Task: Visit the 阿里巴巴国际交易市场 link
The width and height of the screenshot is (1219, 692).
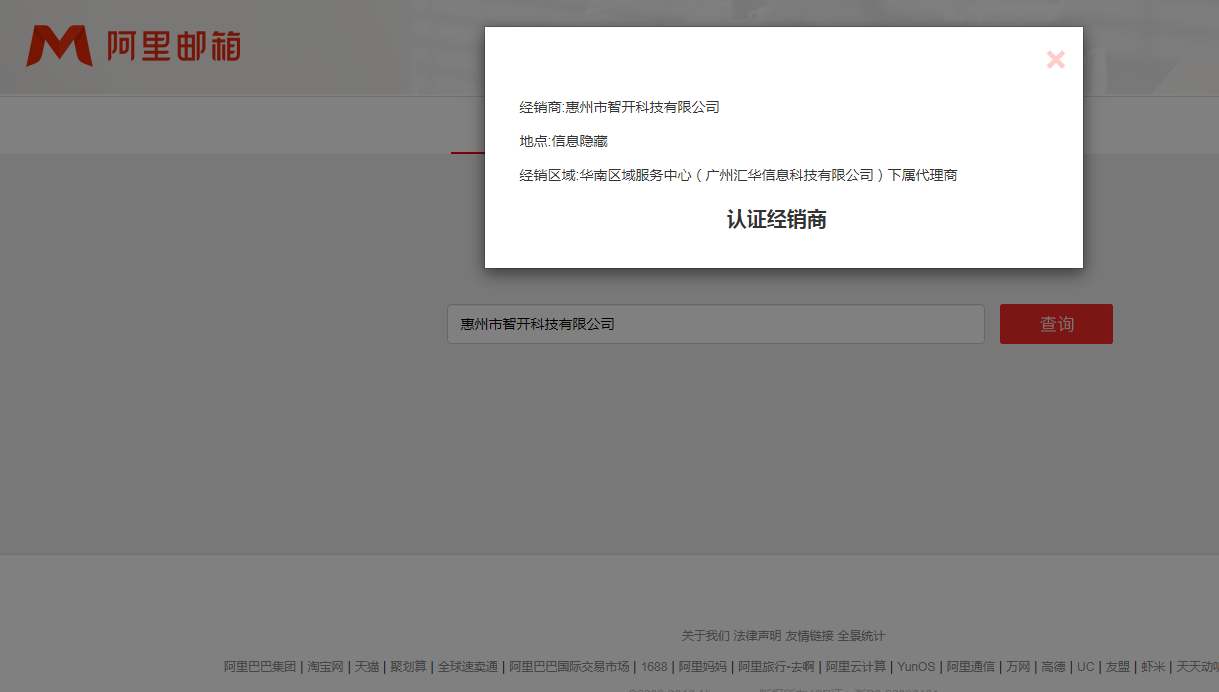Action: tap(569, 667)
